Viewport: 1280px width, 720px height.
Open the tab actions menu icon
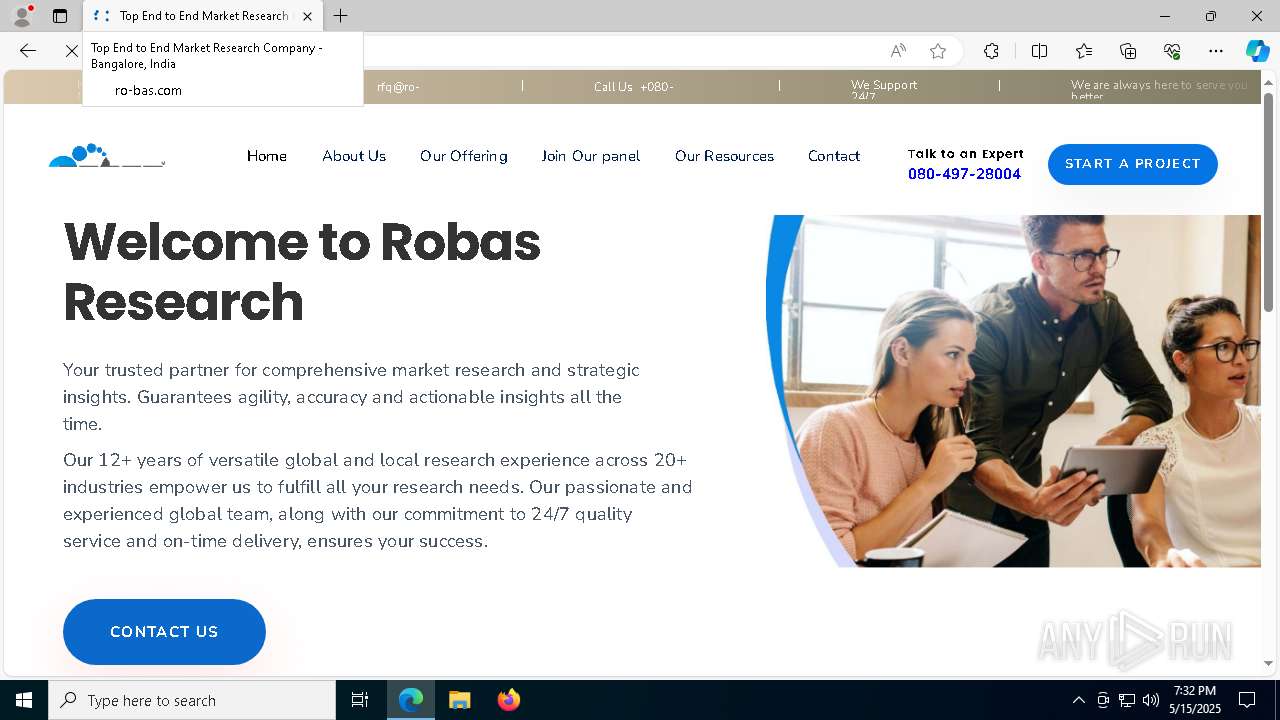(x=60, y=16)
